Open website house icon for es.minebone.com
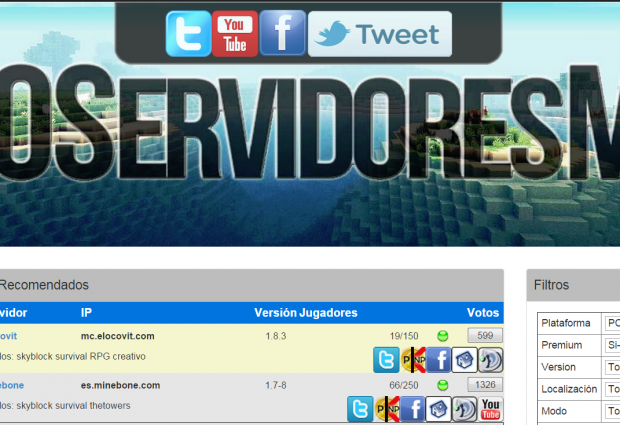This screenshot has height=425, width=620. coord(439,409)
